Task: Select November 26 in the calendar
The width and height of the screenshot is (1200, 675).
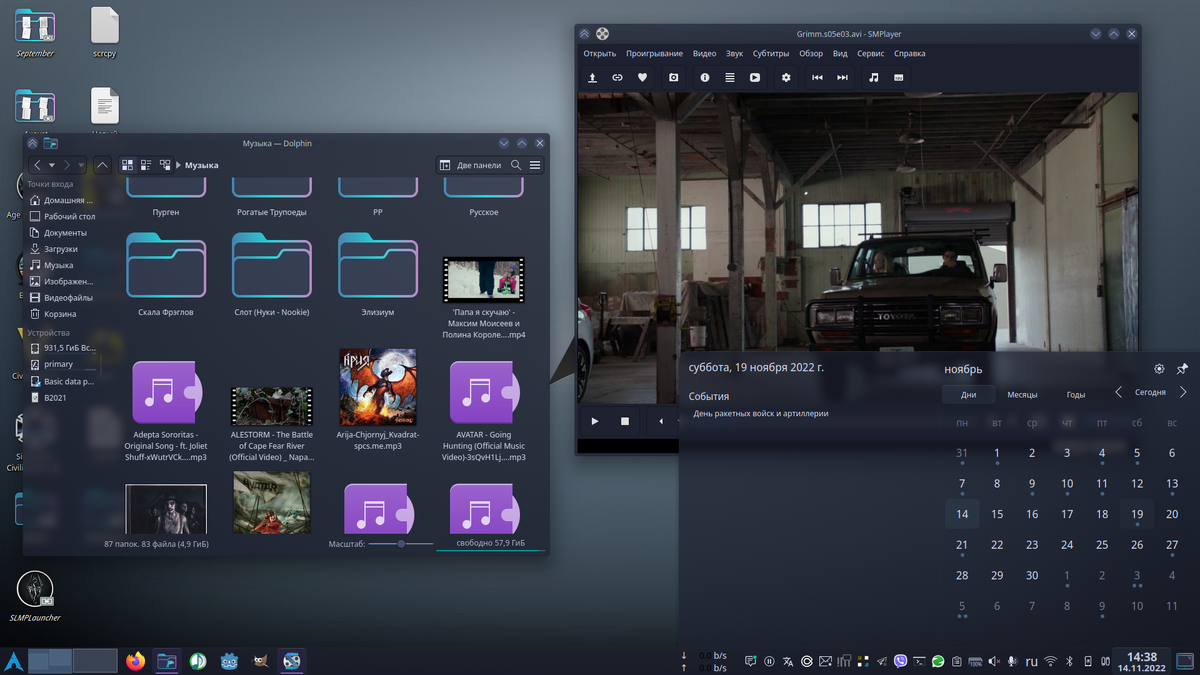Action: [x=1137, y=545]
